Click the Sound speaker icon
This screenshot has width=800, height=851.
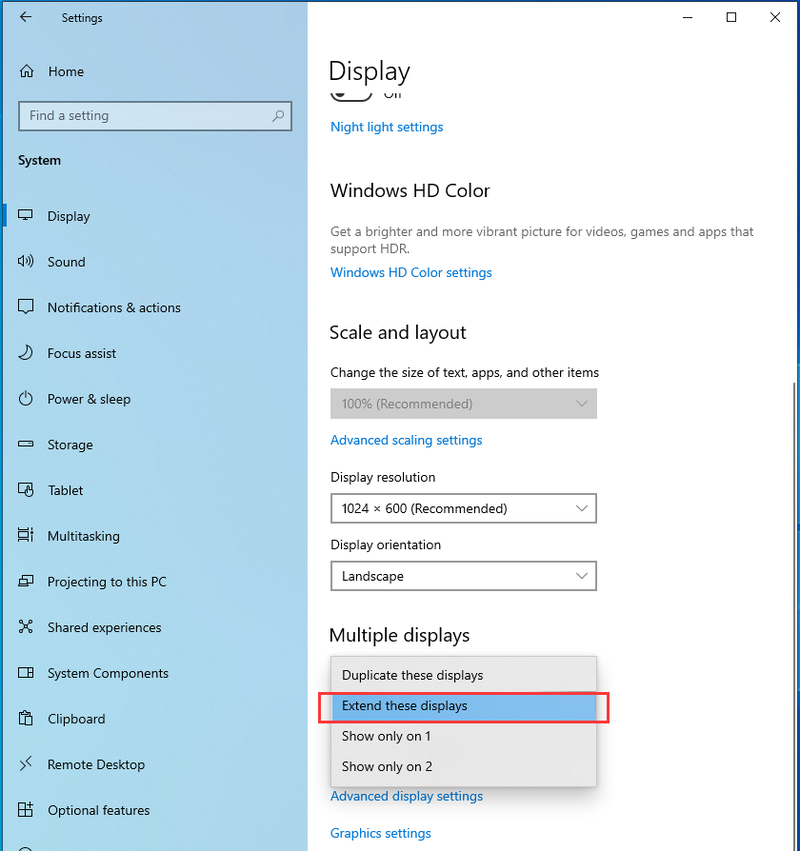[26, 262]
